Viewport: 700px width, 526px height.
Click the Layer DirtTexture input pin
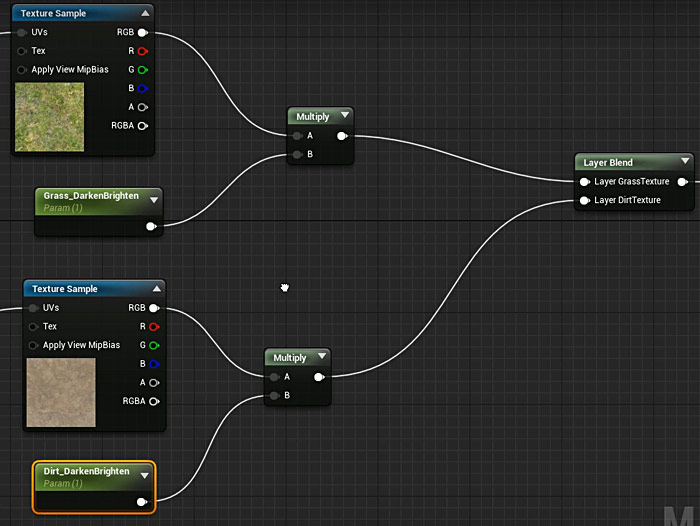[584, 200]
